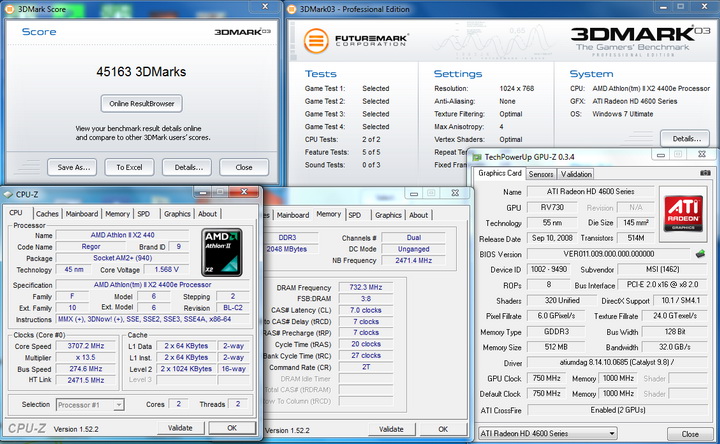Click the GPU Clock value 750 MHz
Viewport: 720px width, 444px height.
[546, 378]
